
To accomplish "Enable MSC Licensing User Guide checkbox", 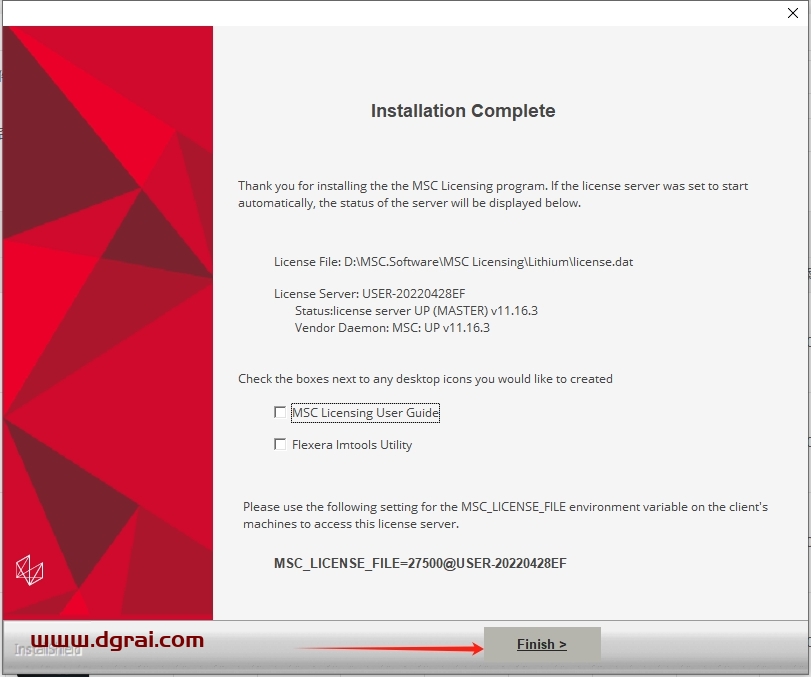I will [280, 412].
